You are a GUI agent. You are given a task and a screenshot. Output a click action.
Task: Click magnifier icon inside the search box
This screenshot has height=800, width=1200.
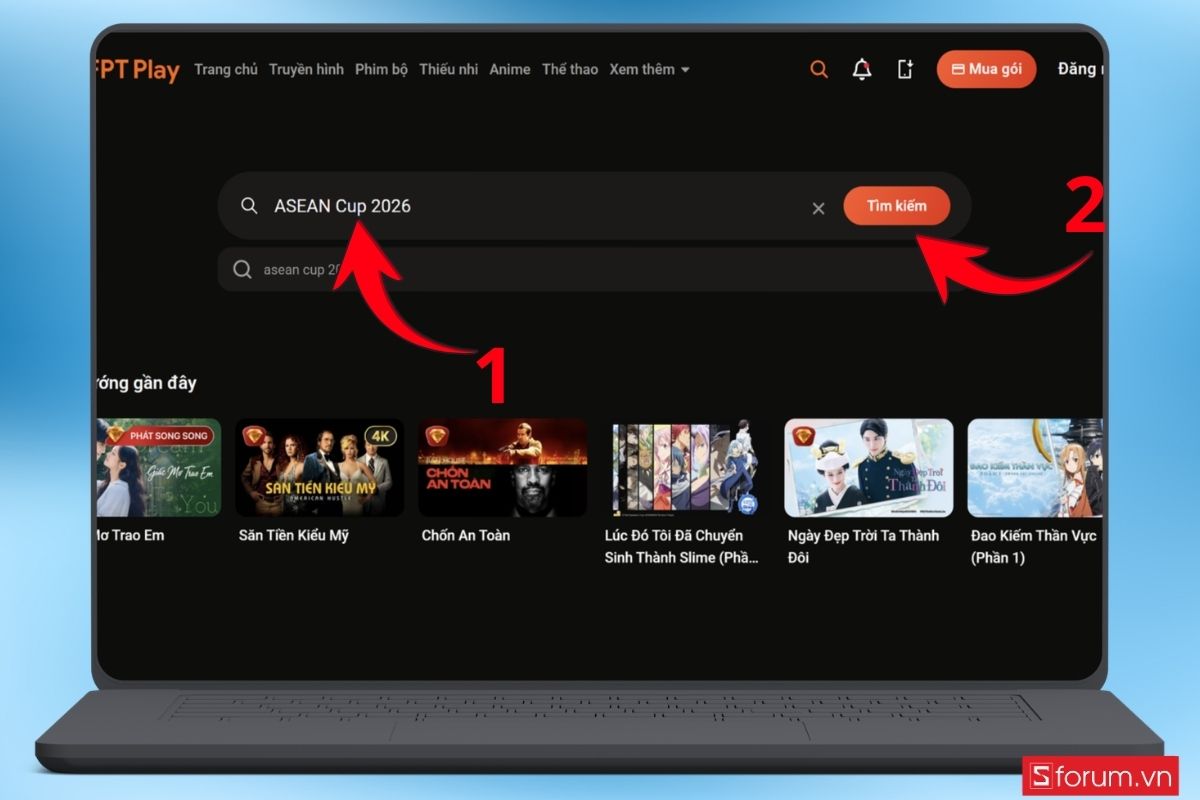click(249, 206)
